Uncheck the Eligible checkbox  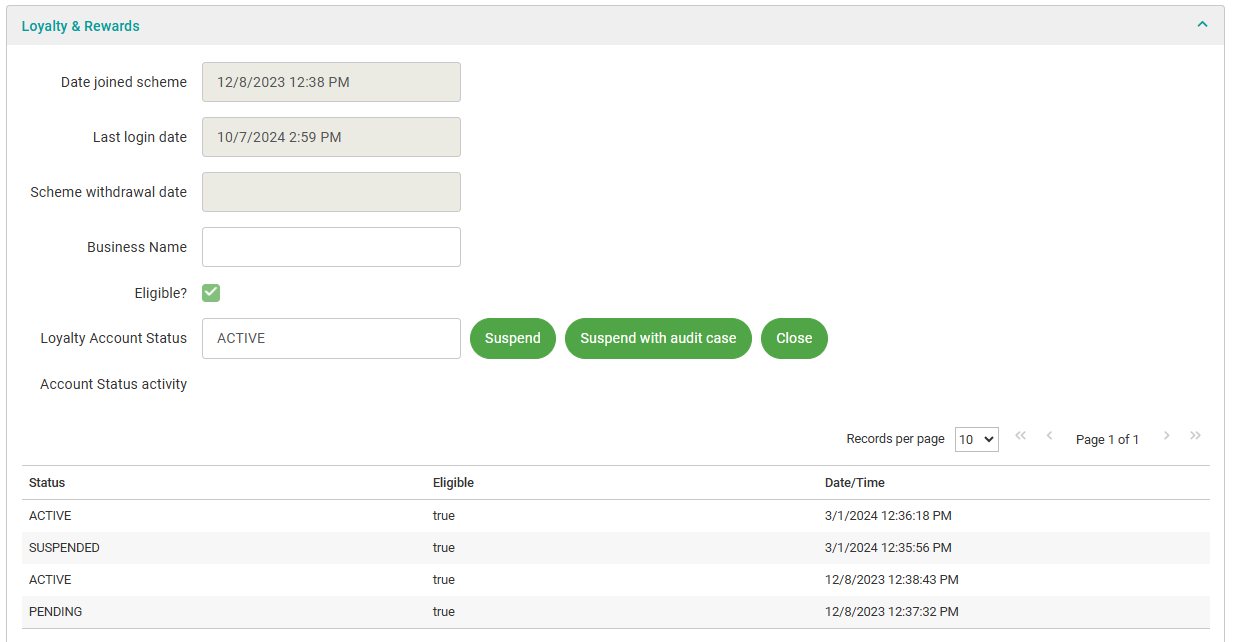coord(211,293)
